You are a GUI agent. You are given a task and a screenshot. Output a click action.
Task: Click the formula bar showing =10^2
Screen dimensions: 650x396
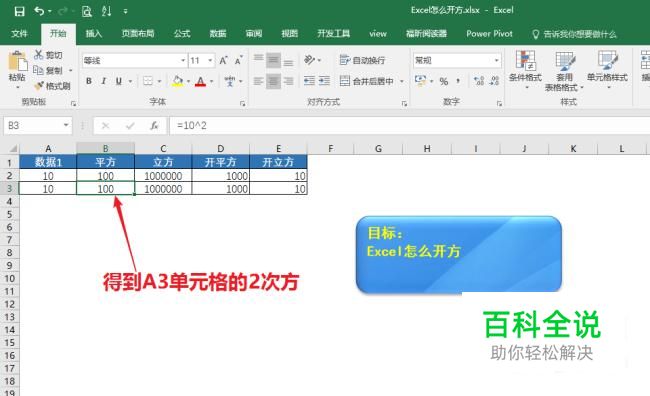410,125
